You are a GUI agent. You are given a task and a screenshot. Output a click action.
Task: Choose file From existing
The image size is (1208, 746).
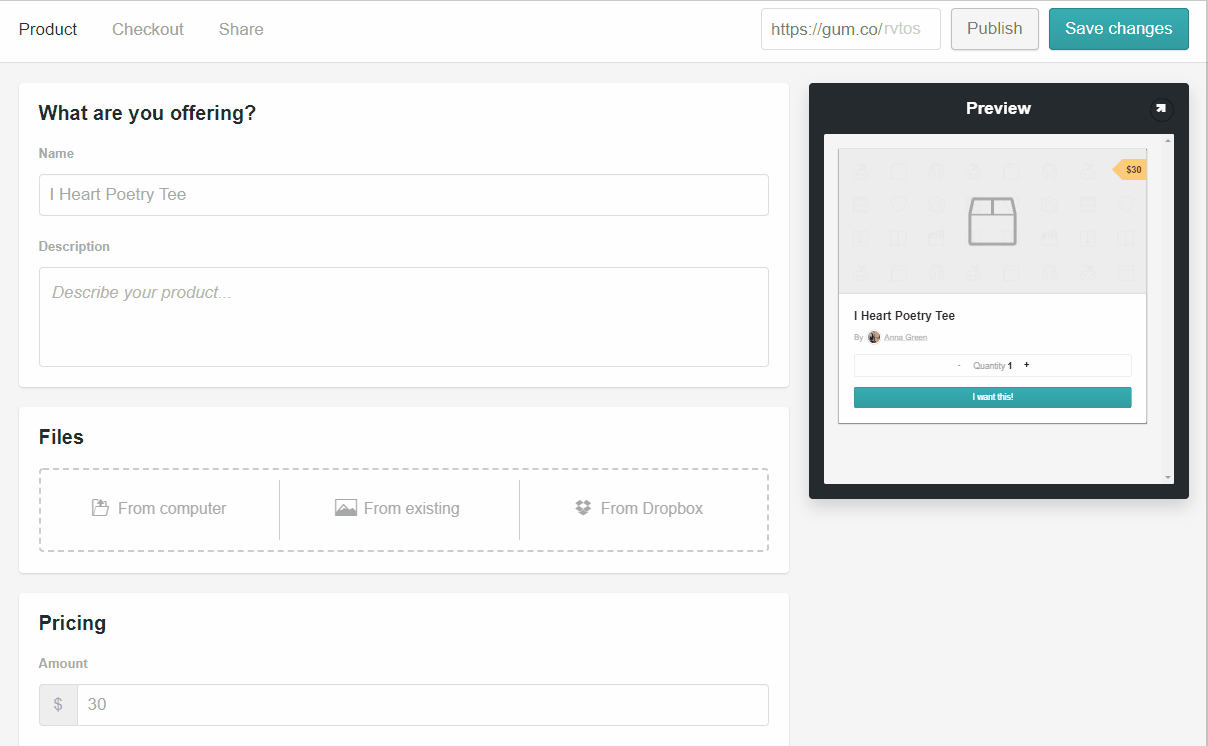pyautogui.click(x=399, y=508)
